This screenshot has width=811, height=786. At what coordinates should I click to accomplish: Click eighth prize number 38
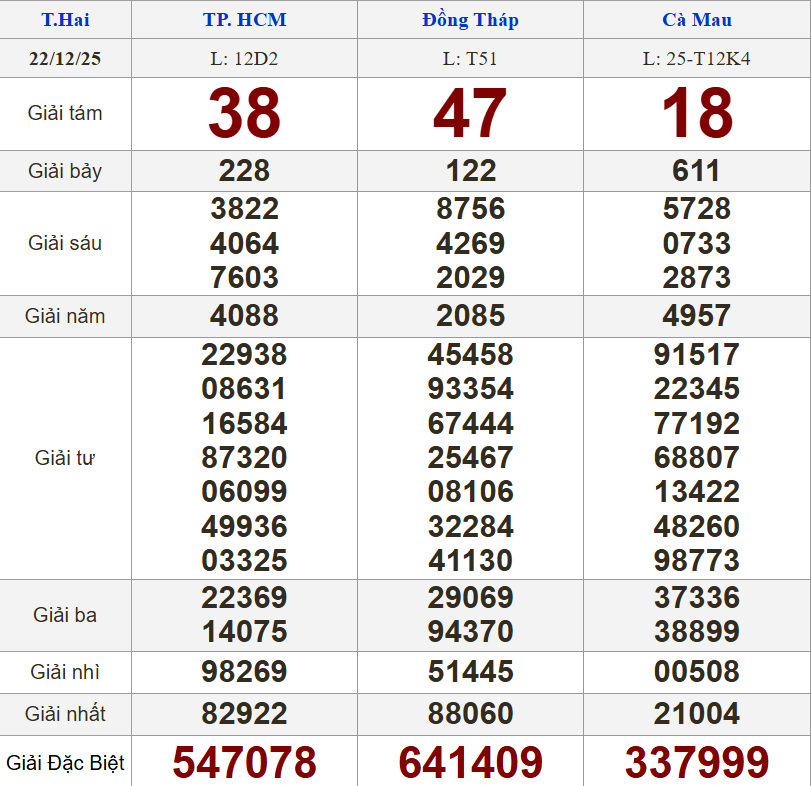(244, 113)
